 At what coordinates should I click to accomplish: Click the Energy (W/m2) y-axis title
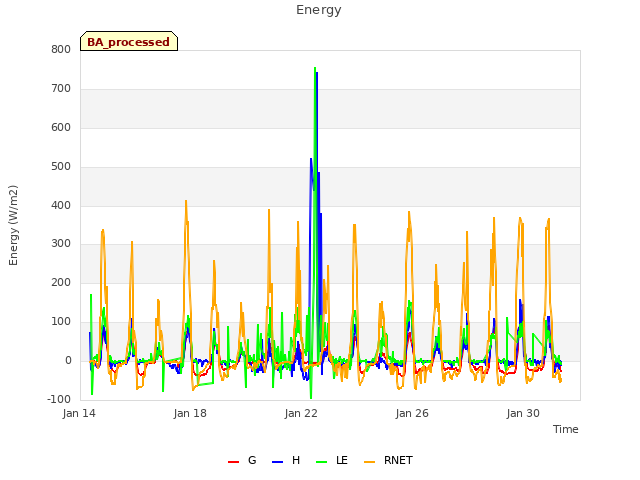click(x=13, y=225)
